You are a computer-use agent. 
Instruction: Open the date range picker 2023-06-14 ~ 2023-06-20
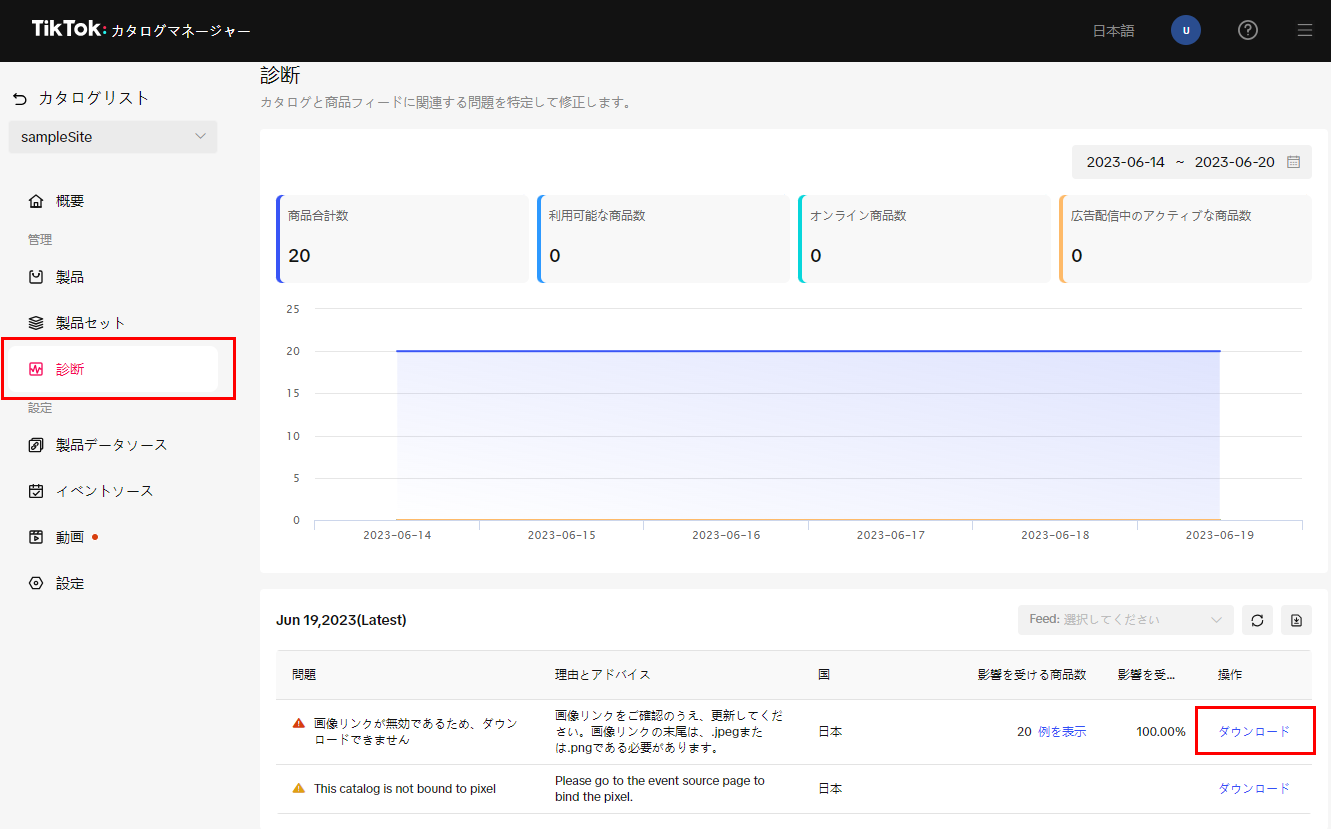point(1191,162)
